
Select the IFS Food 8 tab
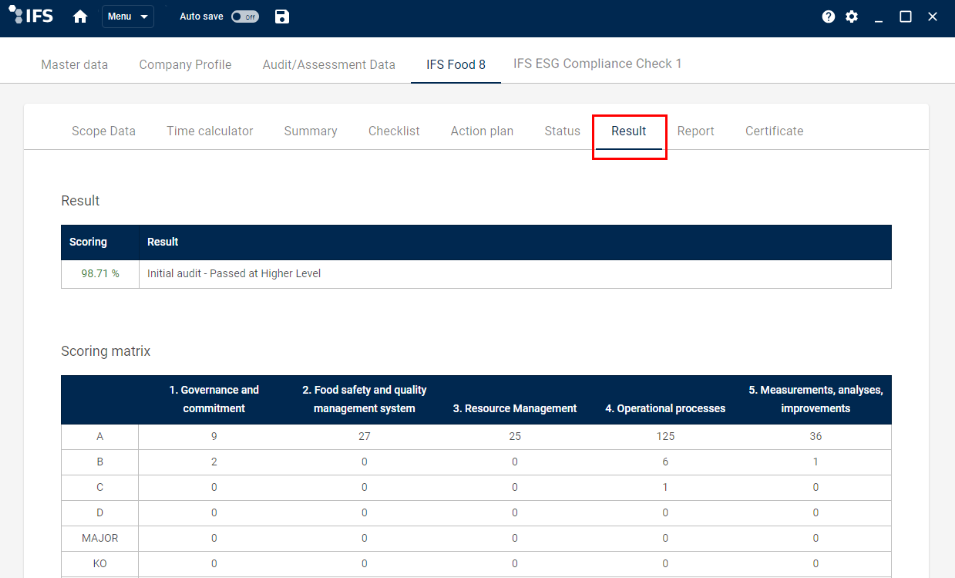456,65
